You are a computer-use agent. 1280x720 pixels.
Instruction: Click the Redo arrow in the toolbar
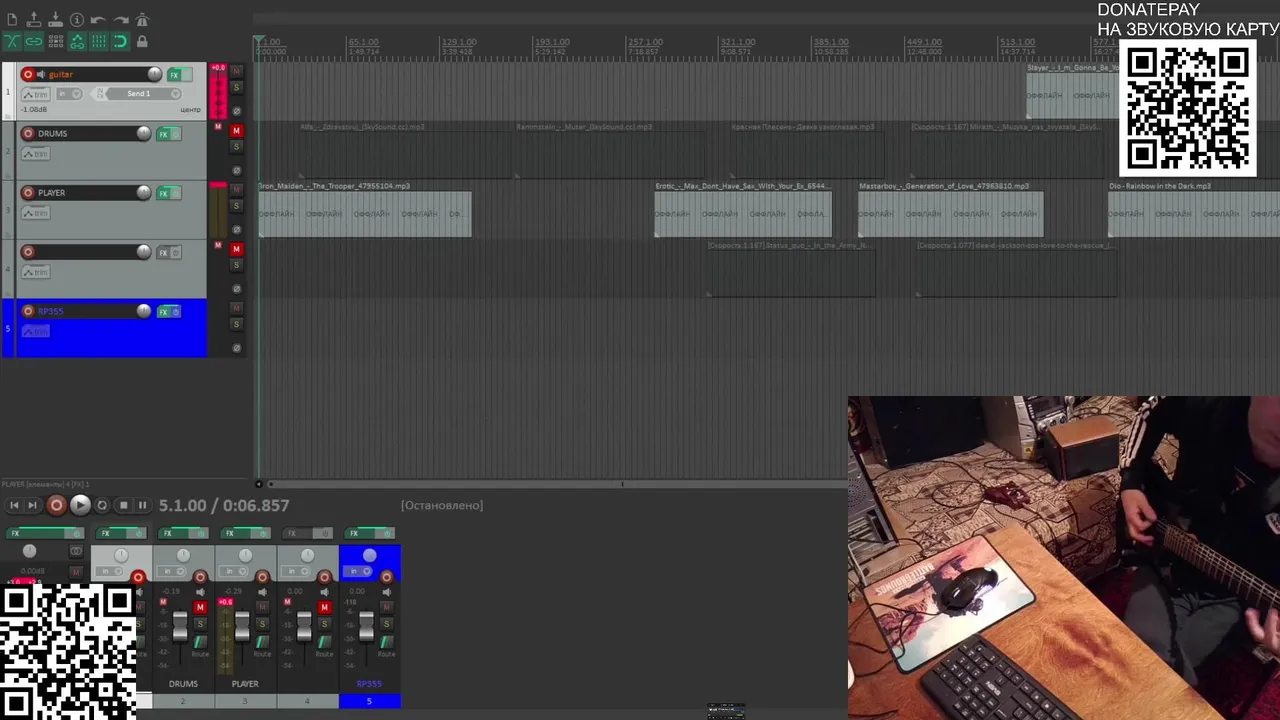tap(121, 20)
